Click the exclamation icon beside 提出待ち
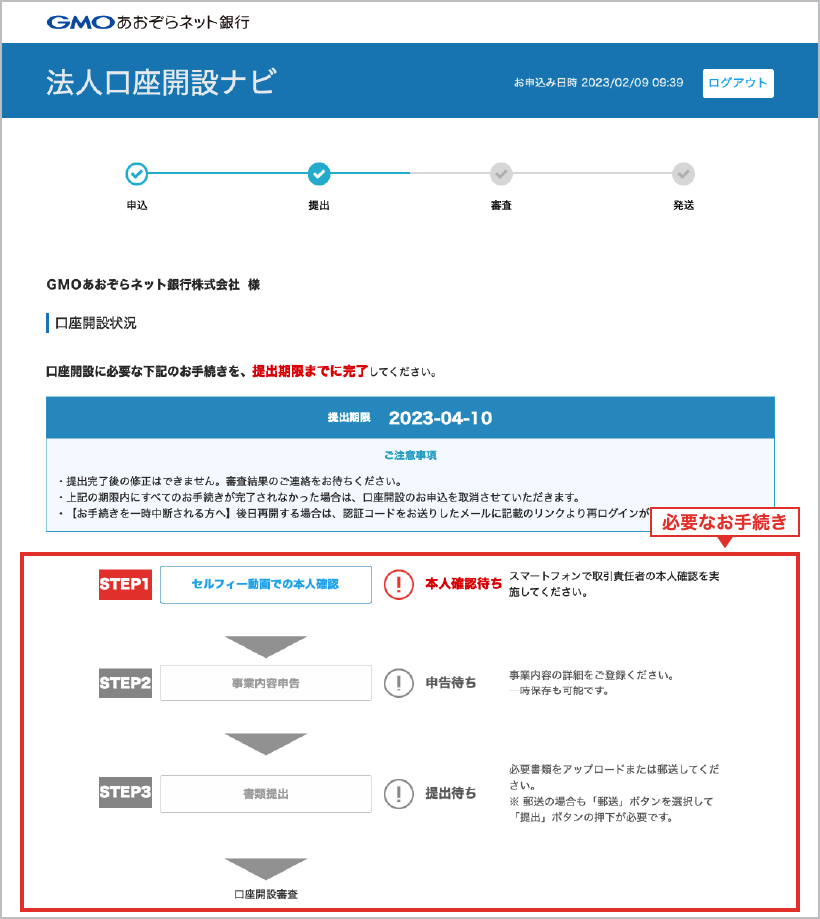 point(399,794)
